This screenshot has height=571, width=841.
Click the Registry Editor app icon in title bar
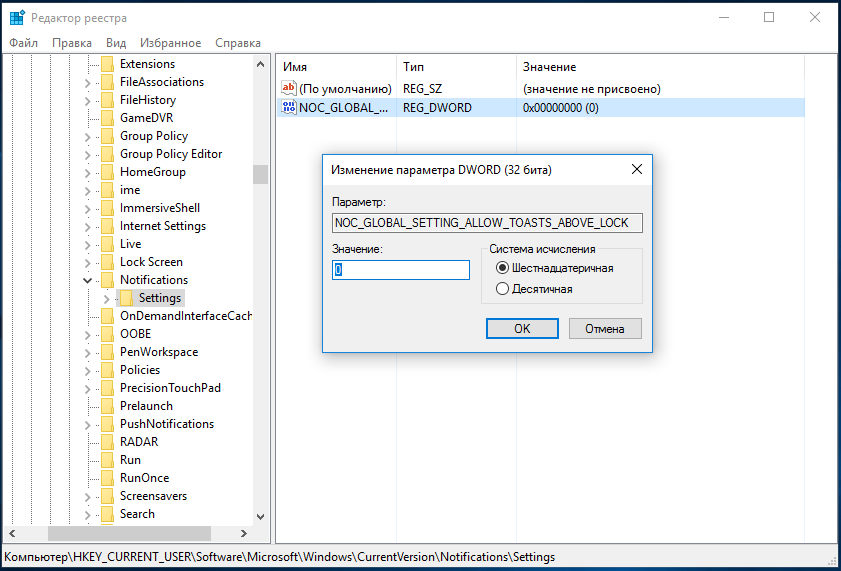tap(17, 18)
